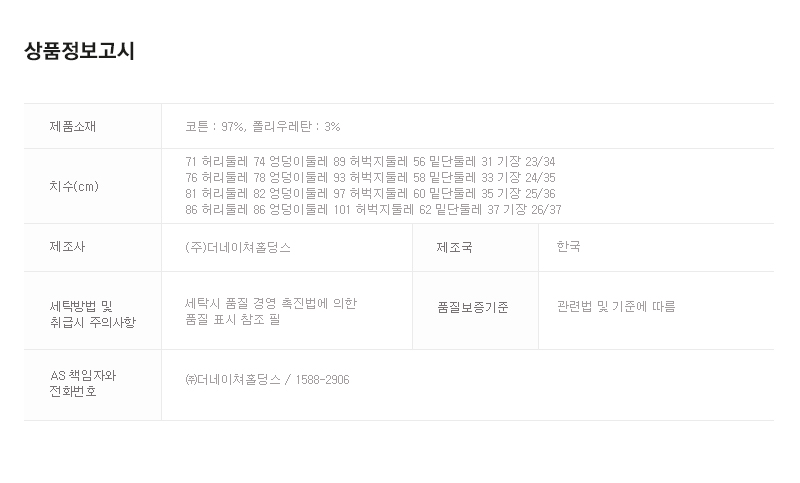This screenshot has height=483, width=800.
Task: Click the size line starting with 81 허리둘레
Action: [370, 194]
